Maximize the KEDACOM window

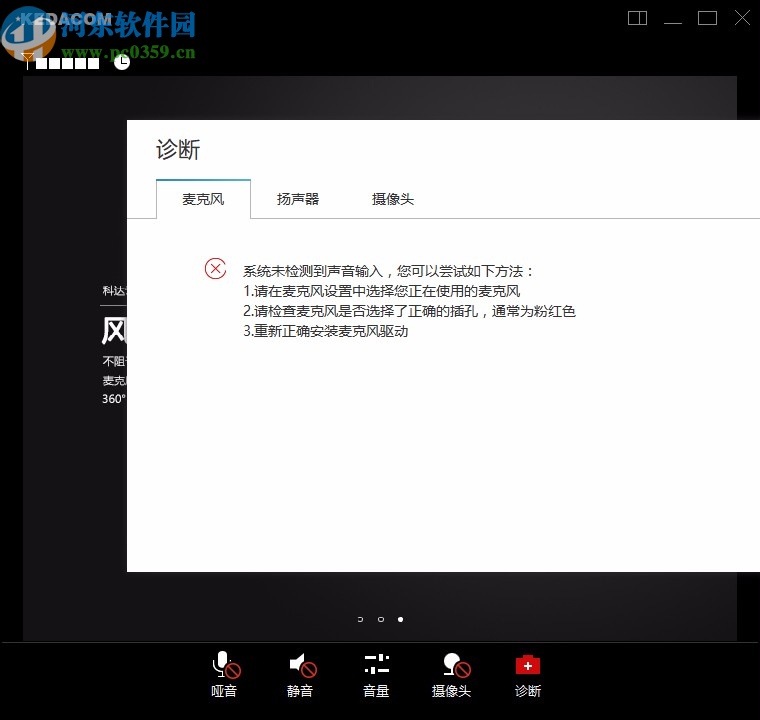tap(707, 18)
